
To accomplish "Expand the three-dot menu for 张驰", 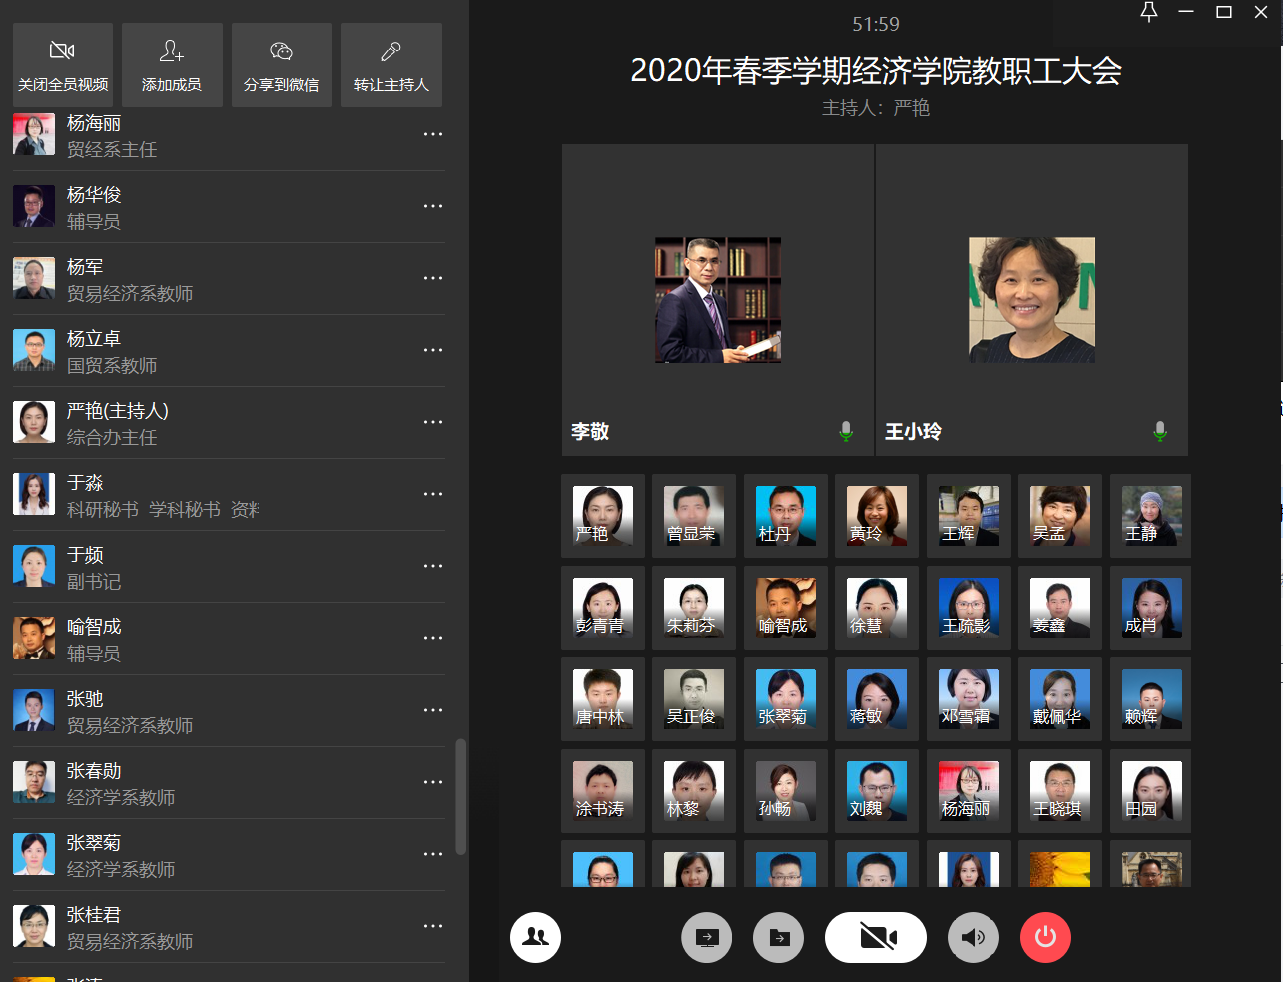I will click(x=432, y=710).
